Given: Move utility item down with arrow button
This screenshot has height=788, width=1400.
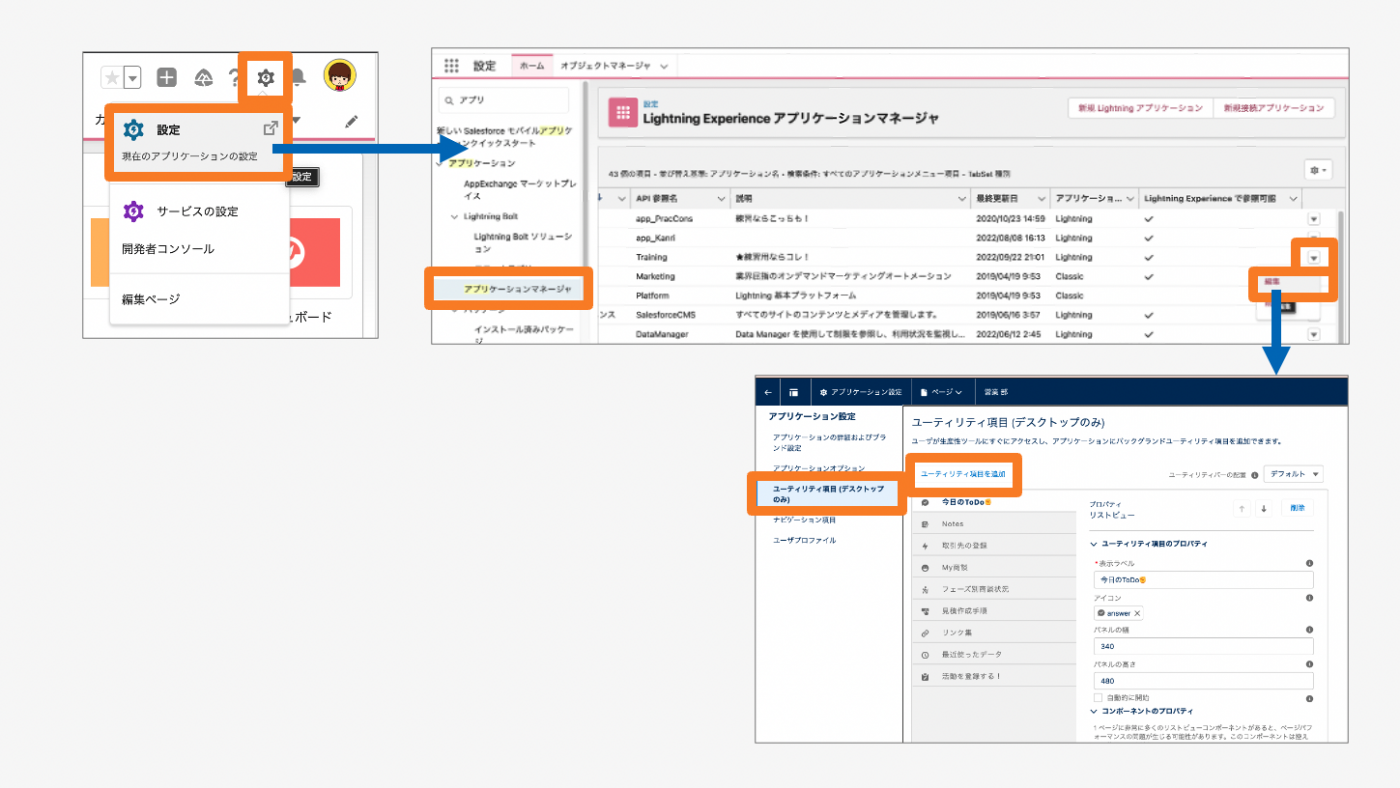Looking at the screenshot, I should coord(1263,508).
